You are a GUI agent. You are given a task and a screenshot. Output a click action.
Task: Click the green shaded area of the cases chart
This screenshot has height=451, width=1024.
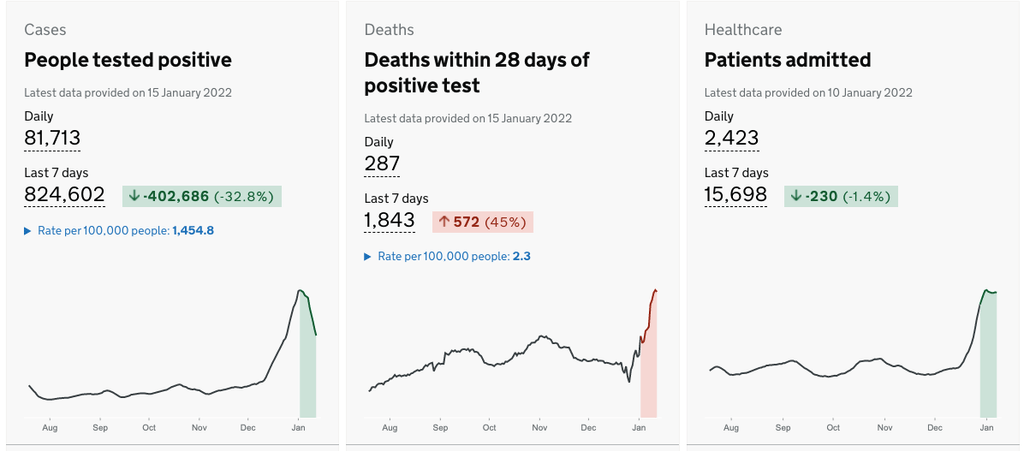[x=307, y=370]
